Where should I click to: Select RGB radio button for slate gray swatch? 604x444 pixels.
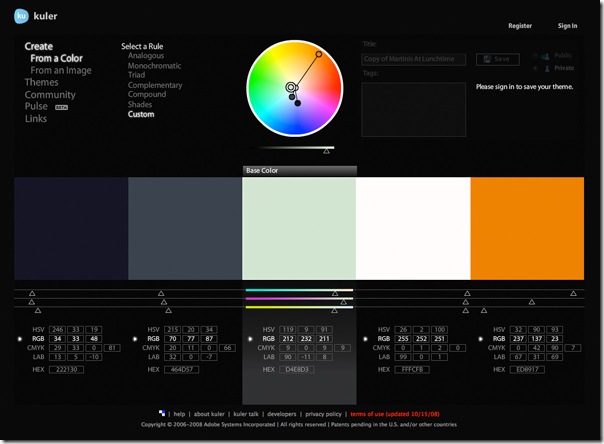click(135, 339)
